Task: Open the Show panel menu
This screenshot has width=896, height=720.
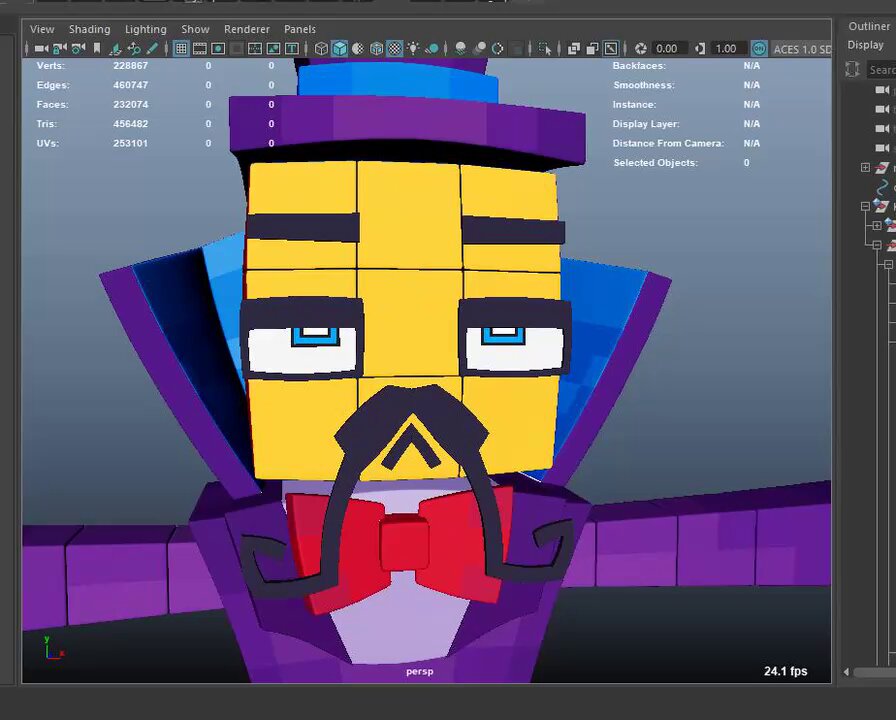Action: (195, 29)
